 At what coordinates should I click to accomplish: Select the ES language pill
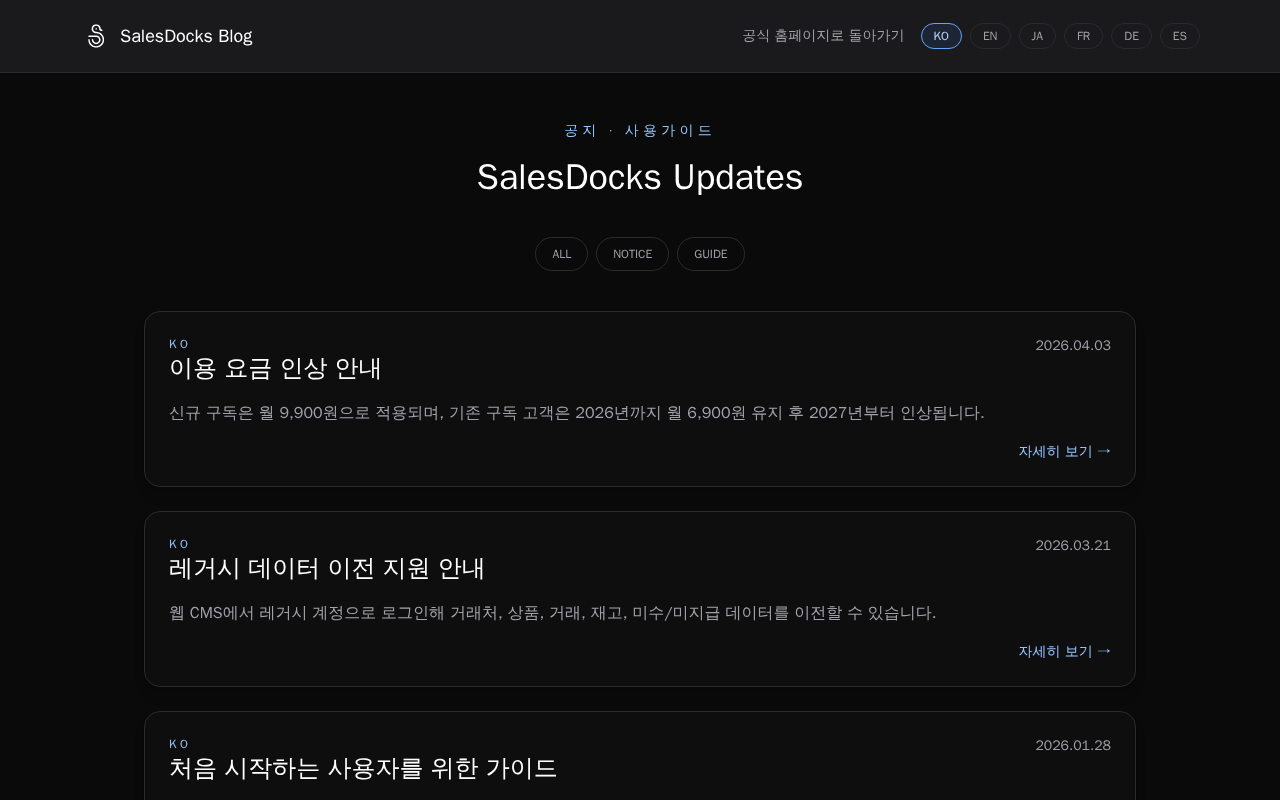(1180, 36)
